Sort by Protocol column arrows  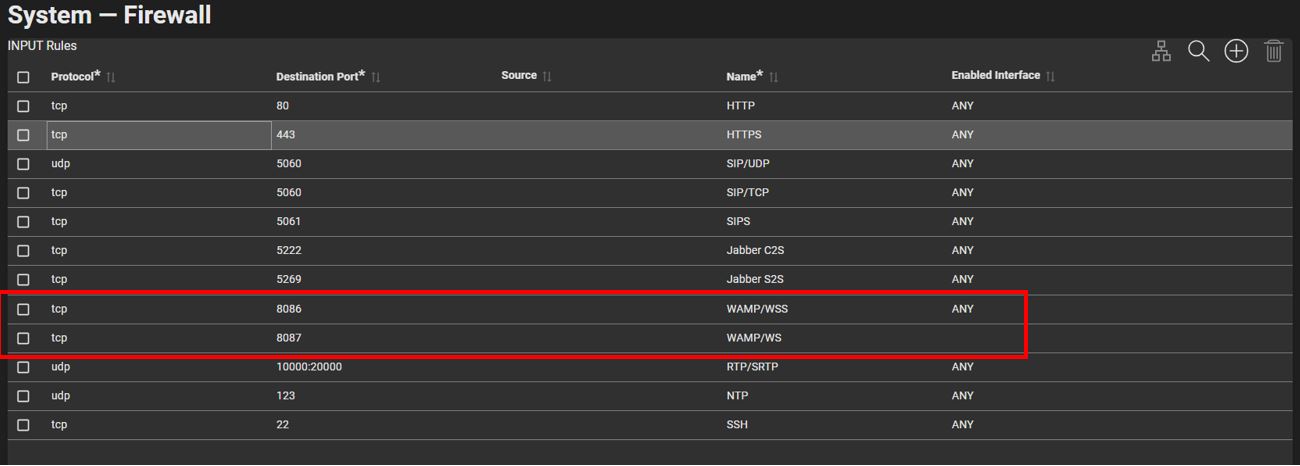coord(111,77)
